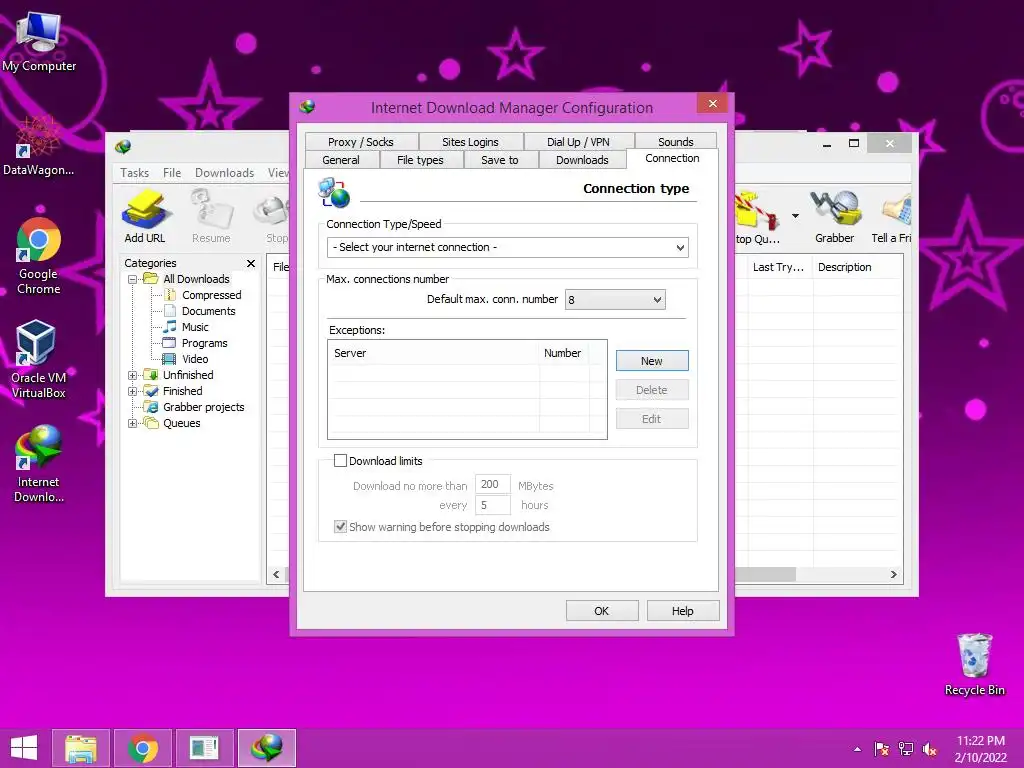Open the Grabber tool icon

tap(835, 217)
